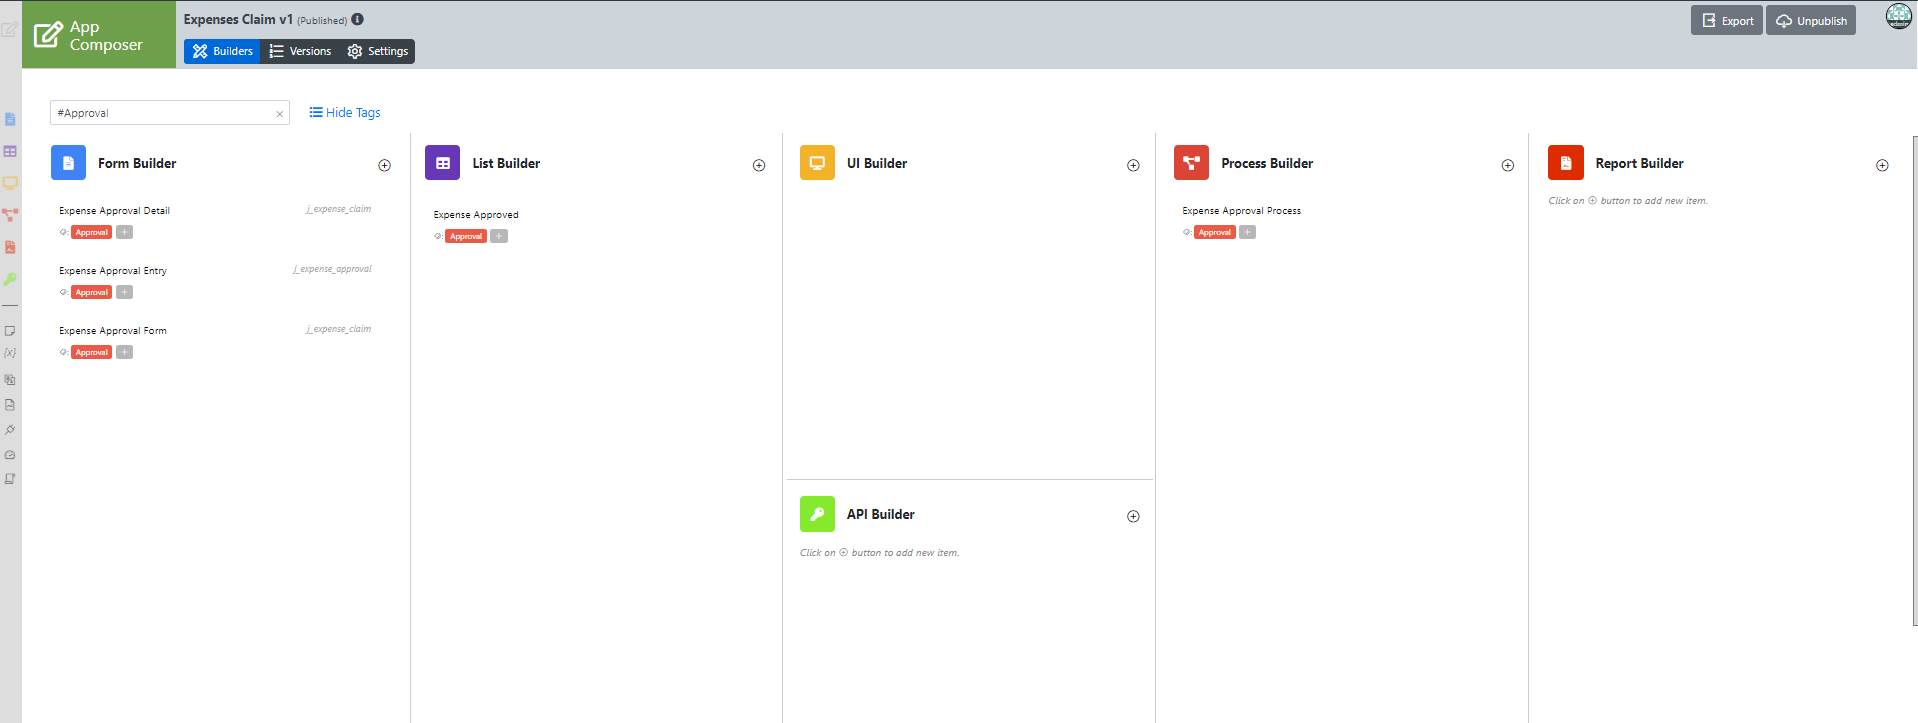
Task: Click Approval tag on Expense Approved
Action: (x=466, y=236)
